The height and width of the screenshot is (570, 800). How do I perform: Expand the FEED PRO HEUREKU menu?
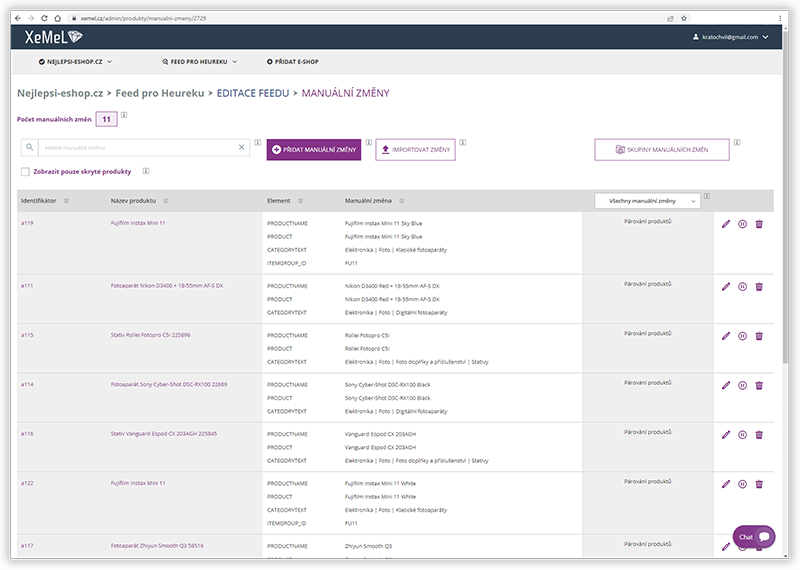199,62
